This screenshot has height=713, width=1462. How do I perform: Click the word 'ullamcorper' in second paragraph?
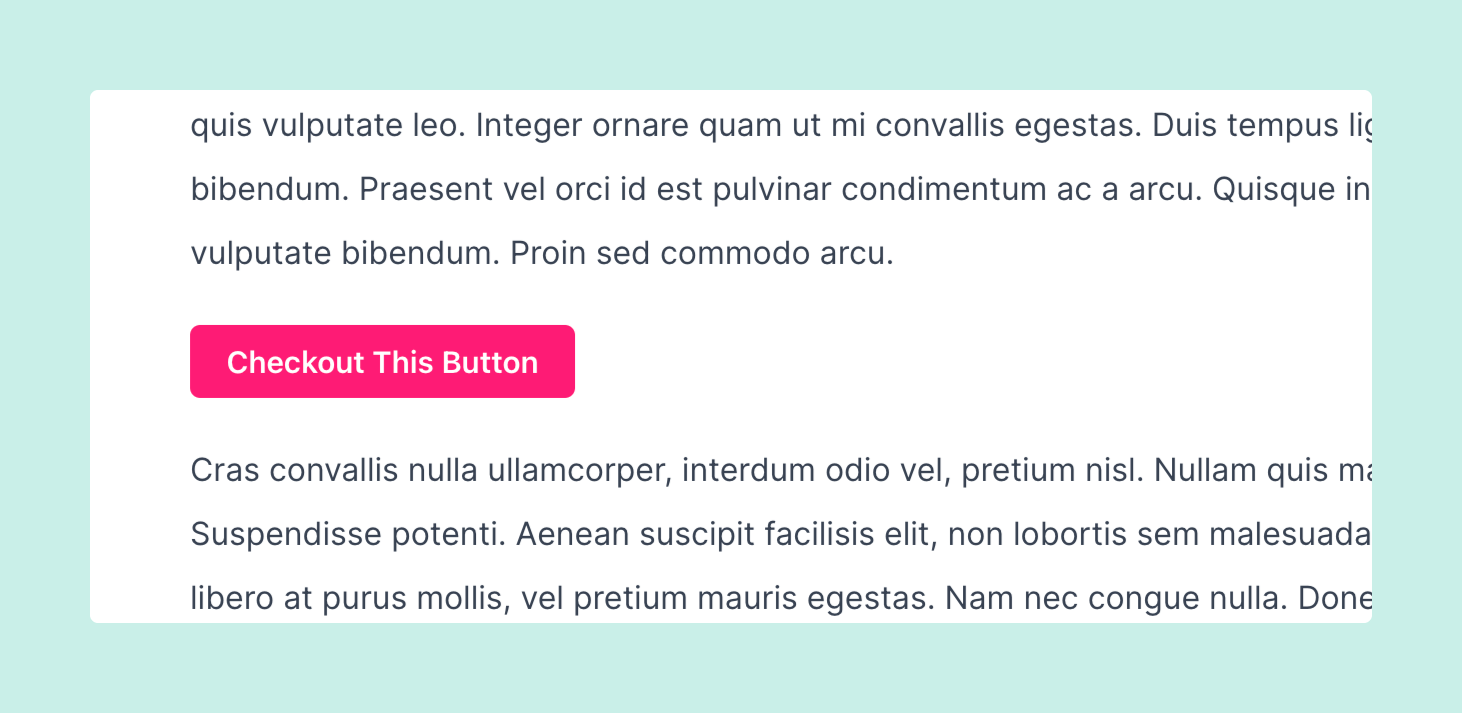(x=579, y=470)
